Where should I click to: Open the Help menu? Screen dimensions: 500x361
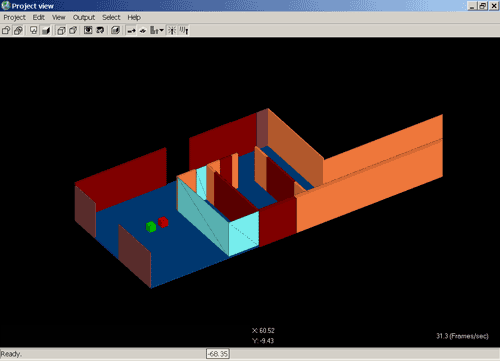[x=134, y=17]
